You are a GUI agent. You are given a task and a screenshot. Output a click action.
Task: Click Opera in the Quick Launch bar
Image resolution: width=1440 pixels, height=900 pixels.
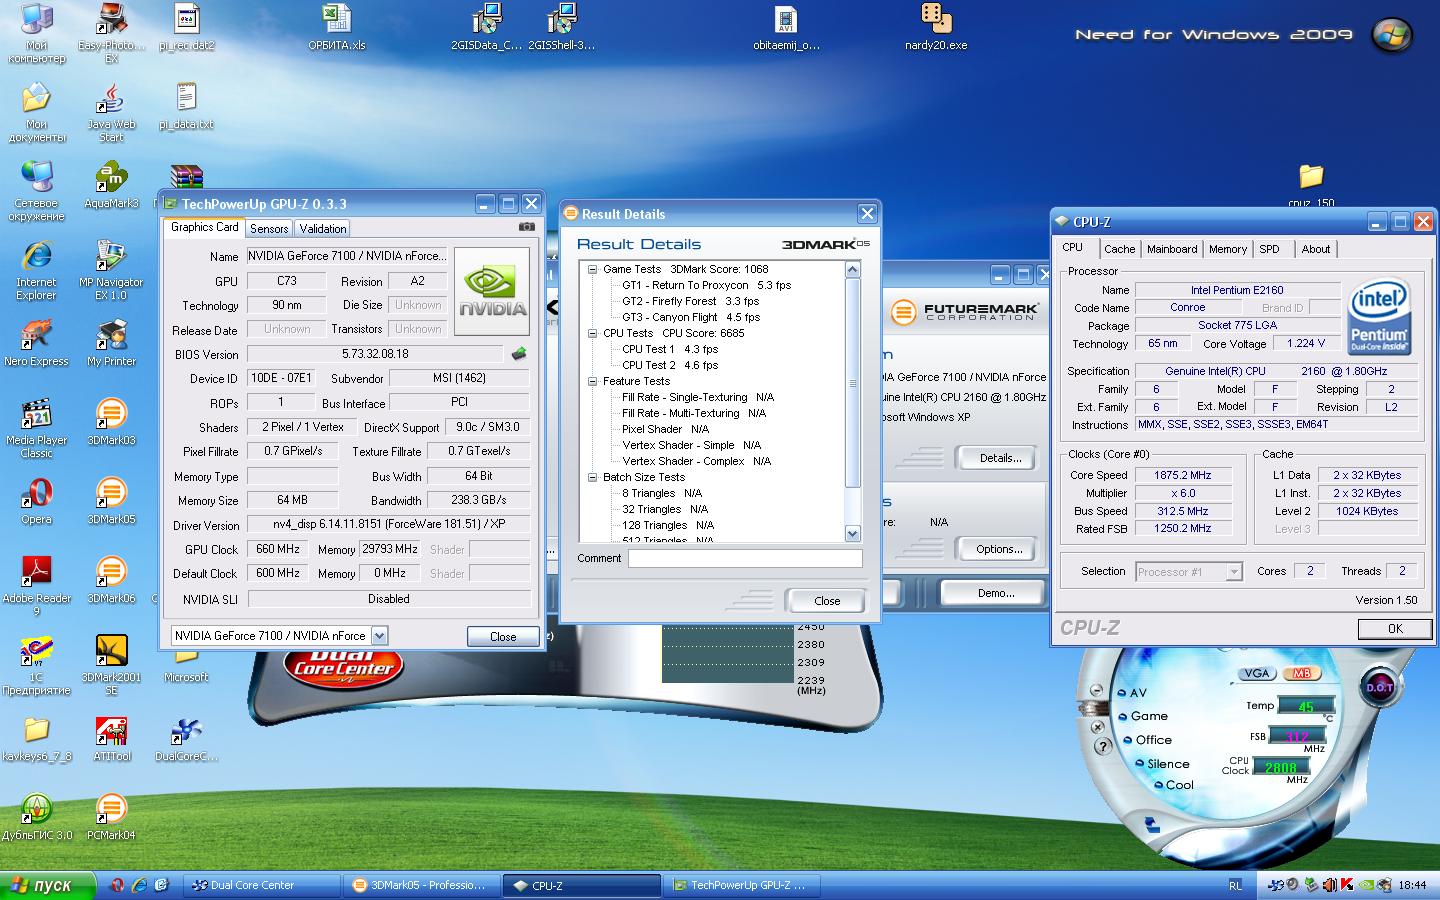coord(117,885)
